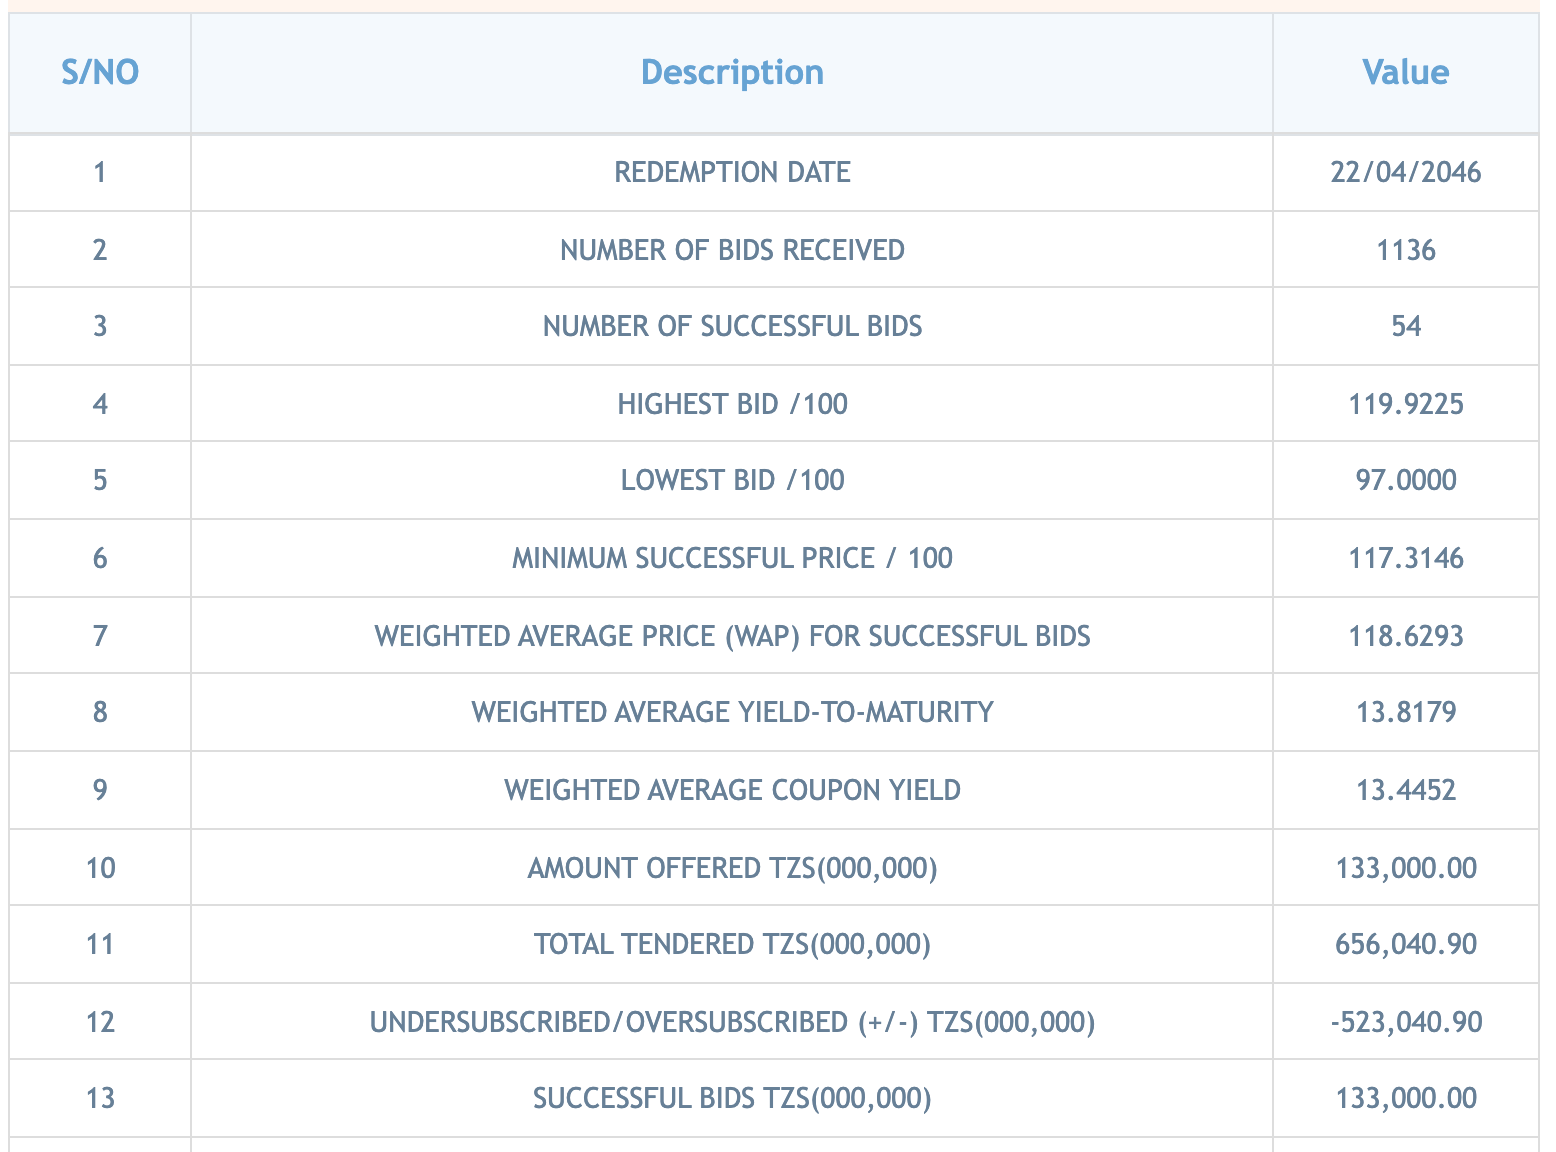
Task: Click the Value column header
Action: coord(1405,73)
